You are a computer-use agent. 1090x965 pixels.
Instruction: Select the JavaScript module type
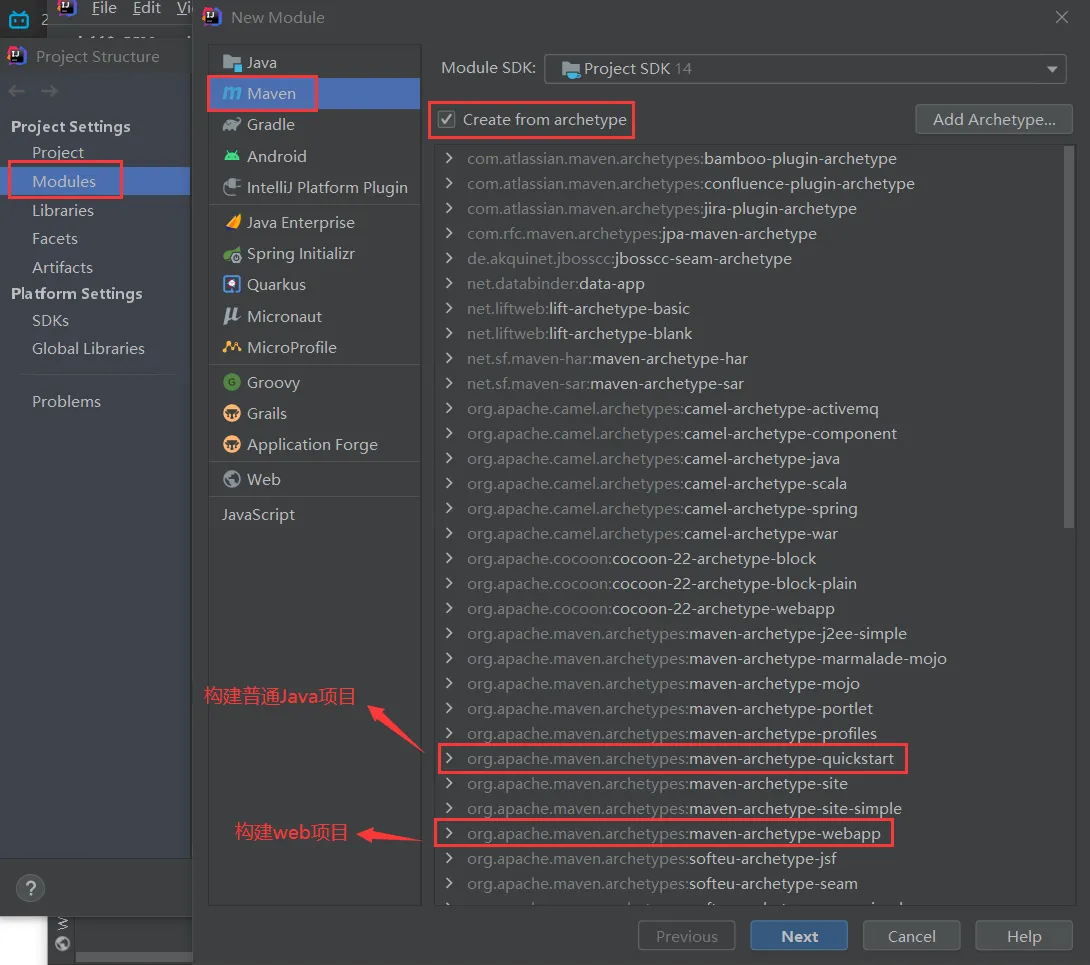click(258, 514)
